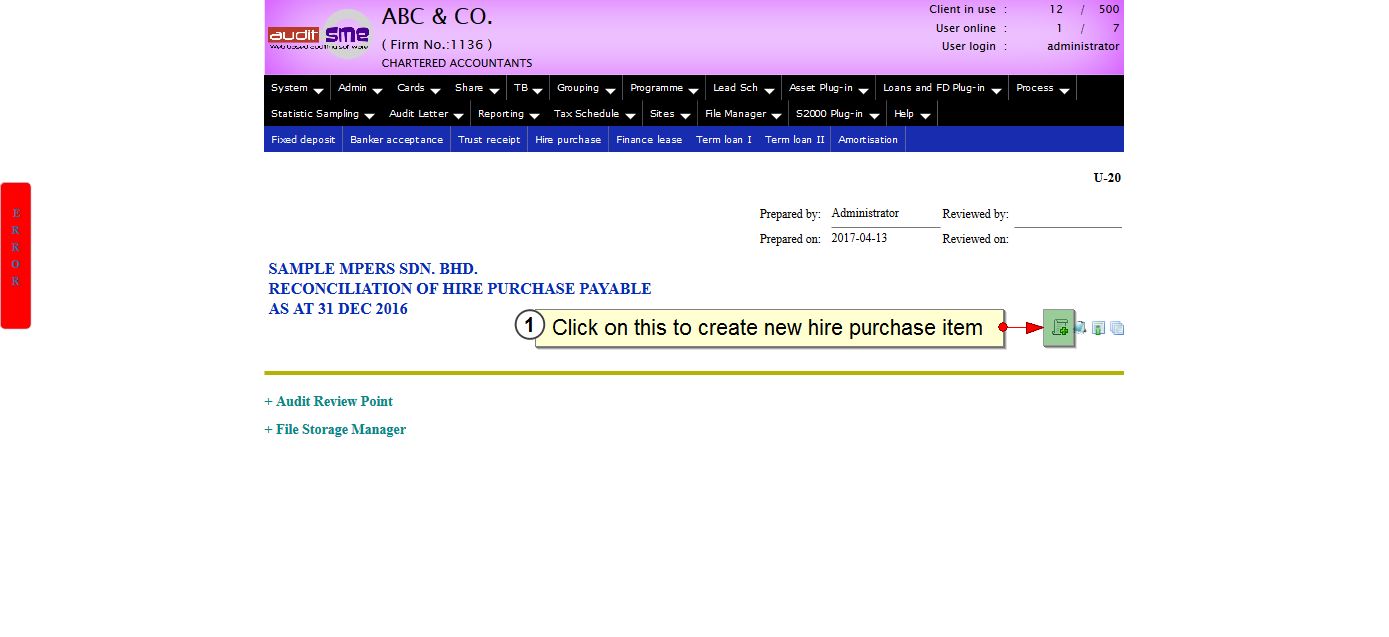Click the stacked pages copy icon
Screen dimensions: 1389x637
click(1117, 328)
